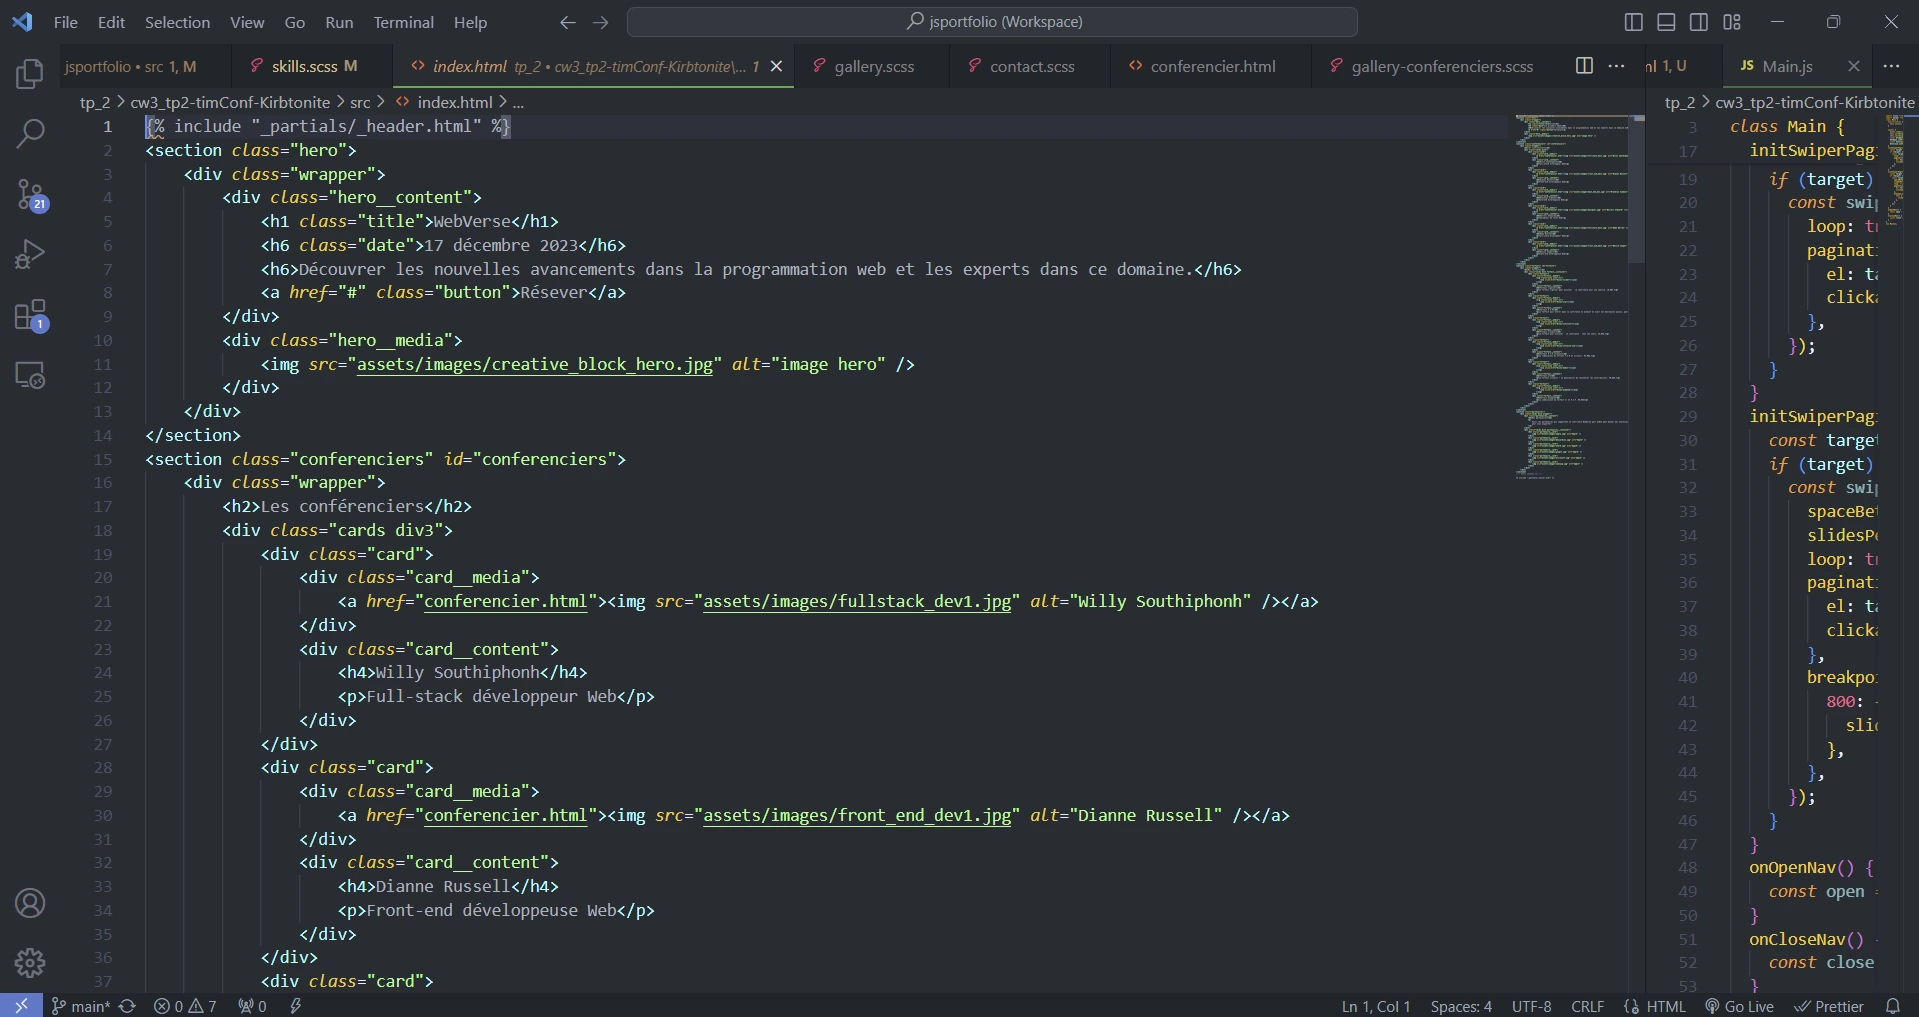The image size is (1919, 1017).
Task: Close the Main.js tab
Action: pos(1853,66)
